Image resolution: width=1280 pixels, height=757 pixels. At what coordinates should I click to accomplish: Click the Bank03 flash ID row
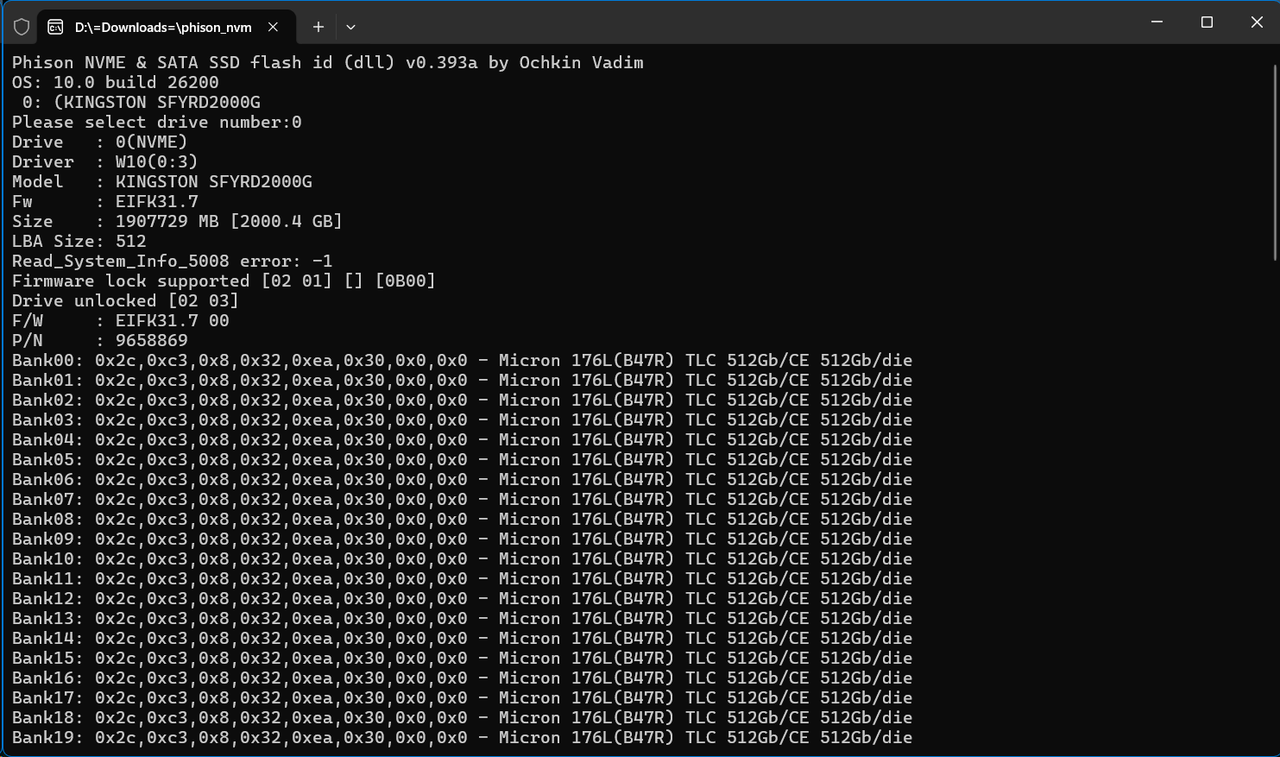point(462,420)
